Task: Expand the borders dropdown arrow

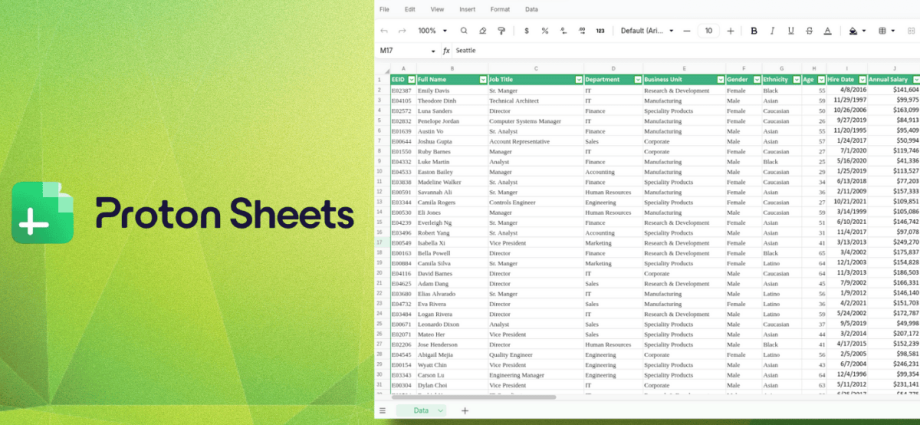Action: coord(893,31)
